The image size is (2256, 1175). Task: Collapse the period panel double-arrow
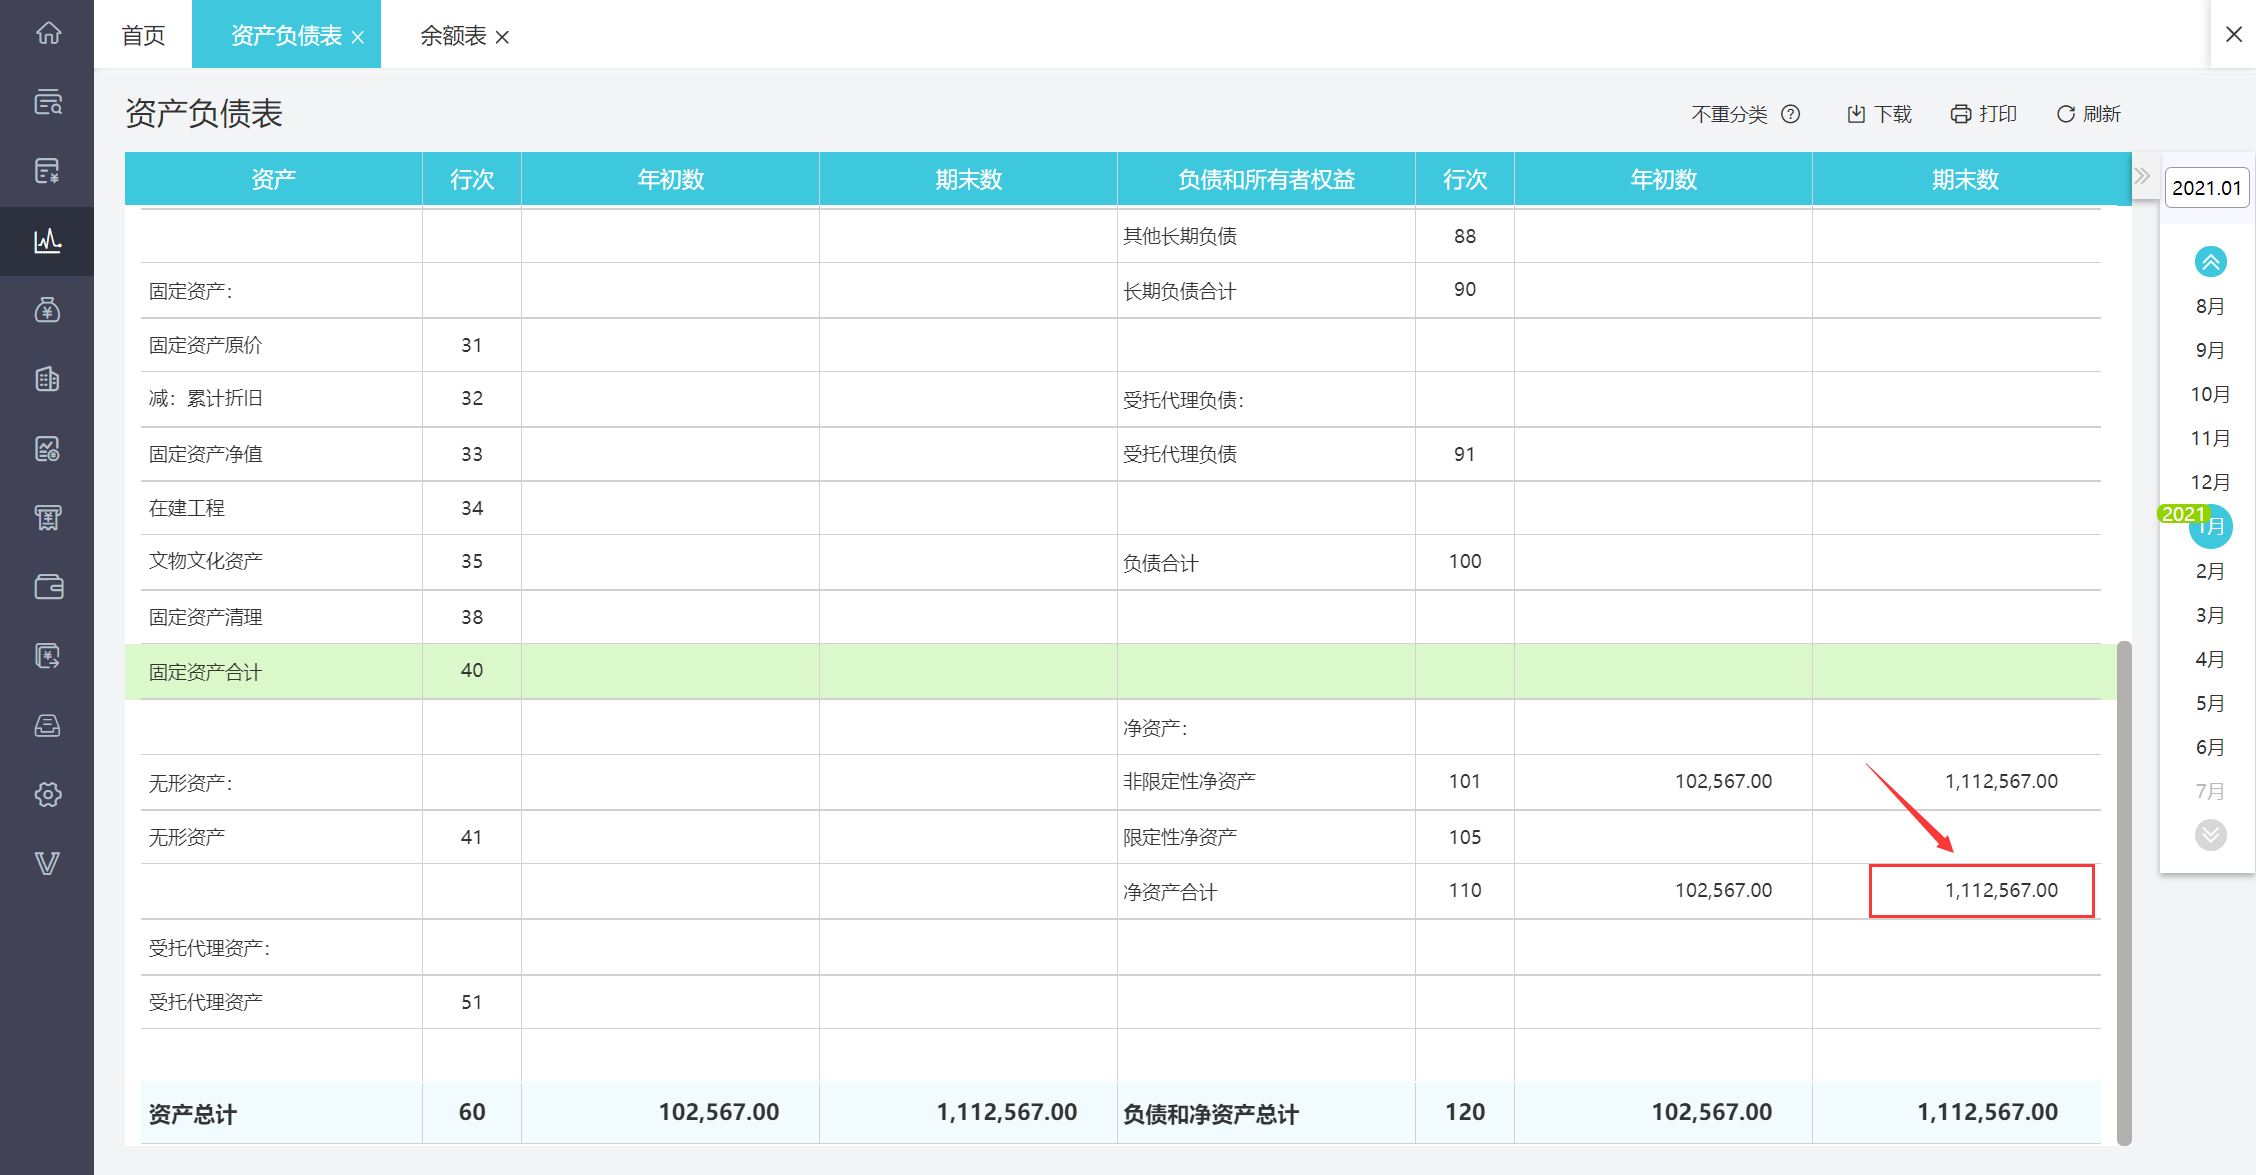coord(2142,177)
